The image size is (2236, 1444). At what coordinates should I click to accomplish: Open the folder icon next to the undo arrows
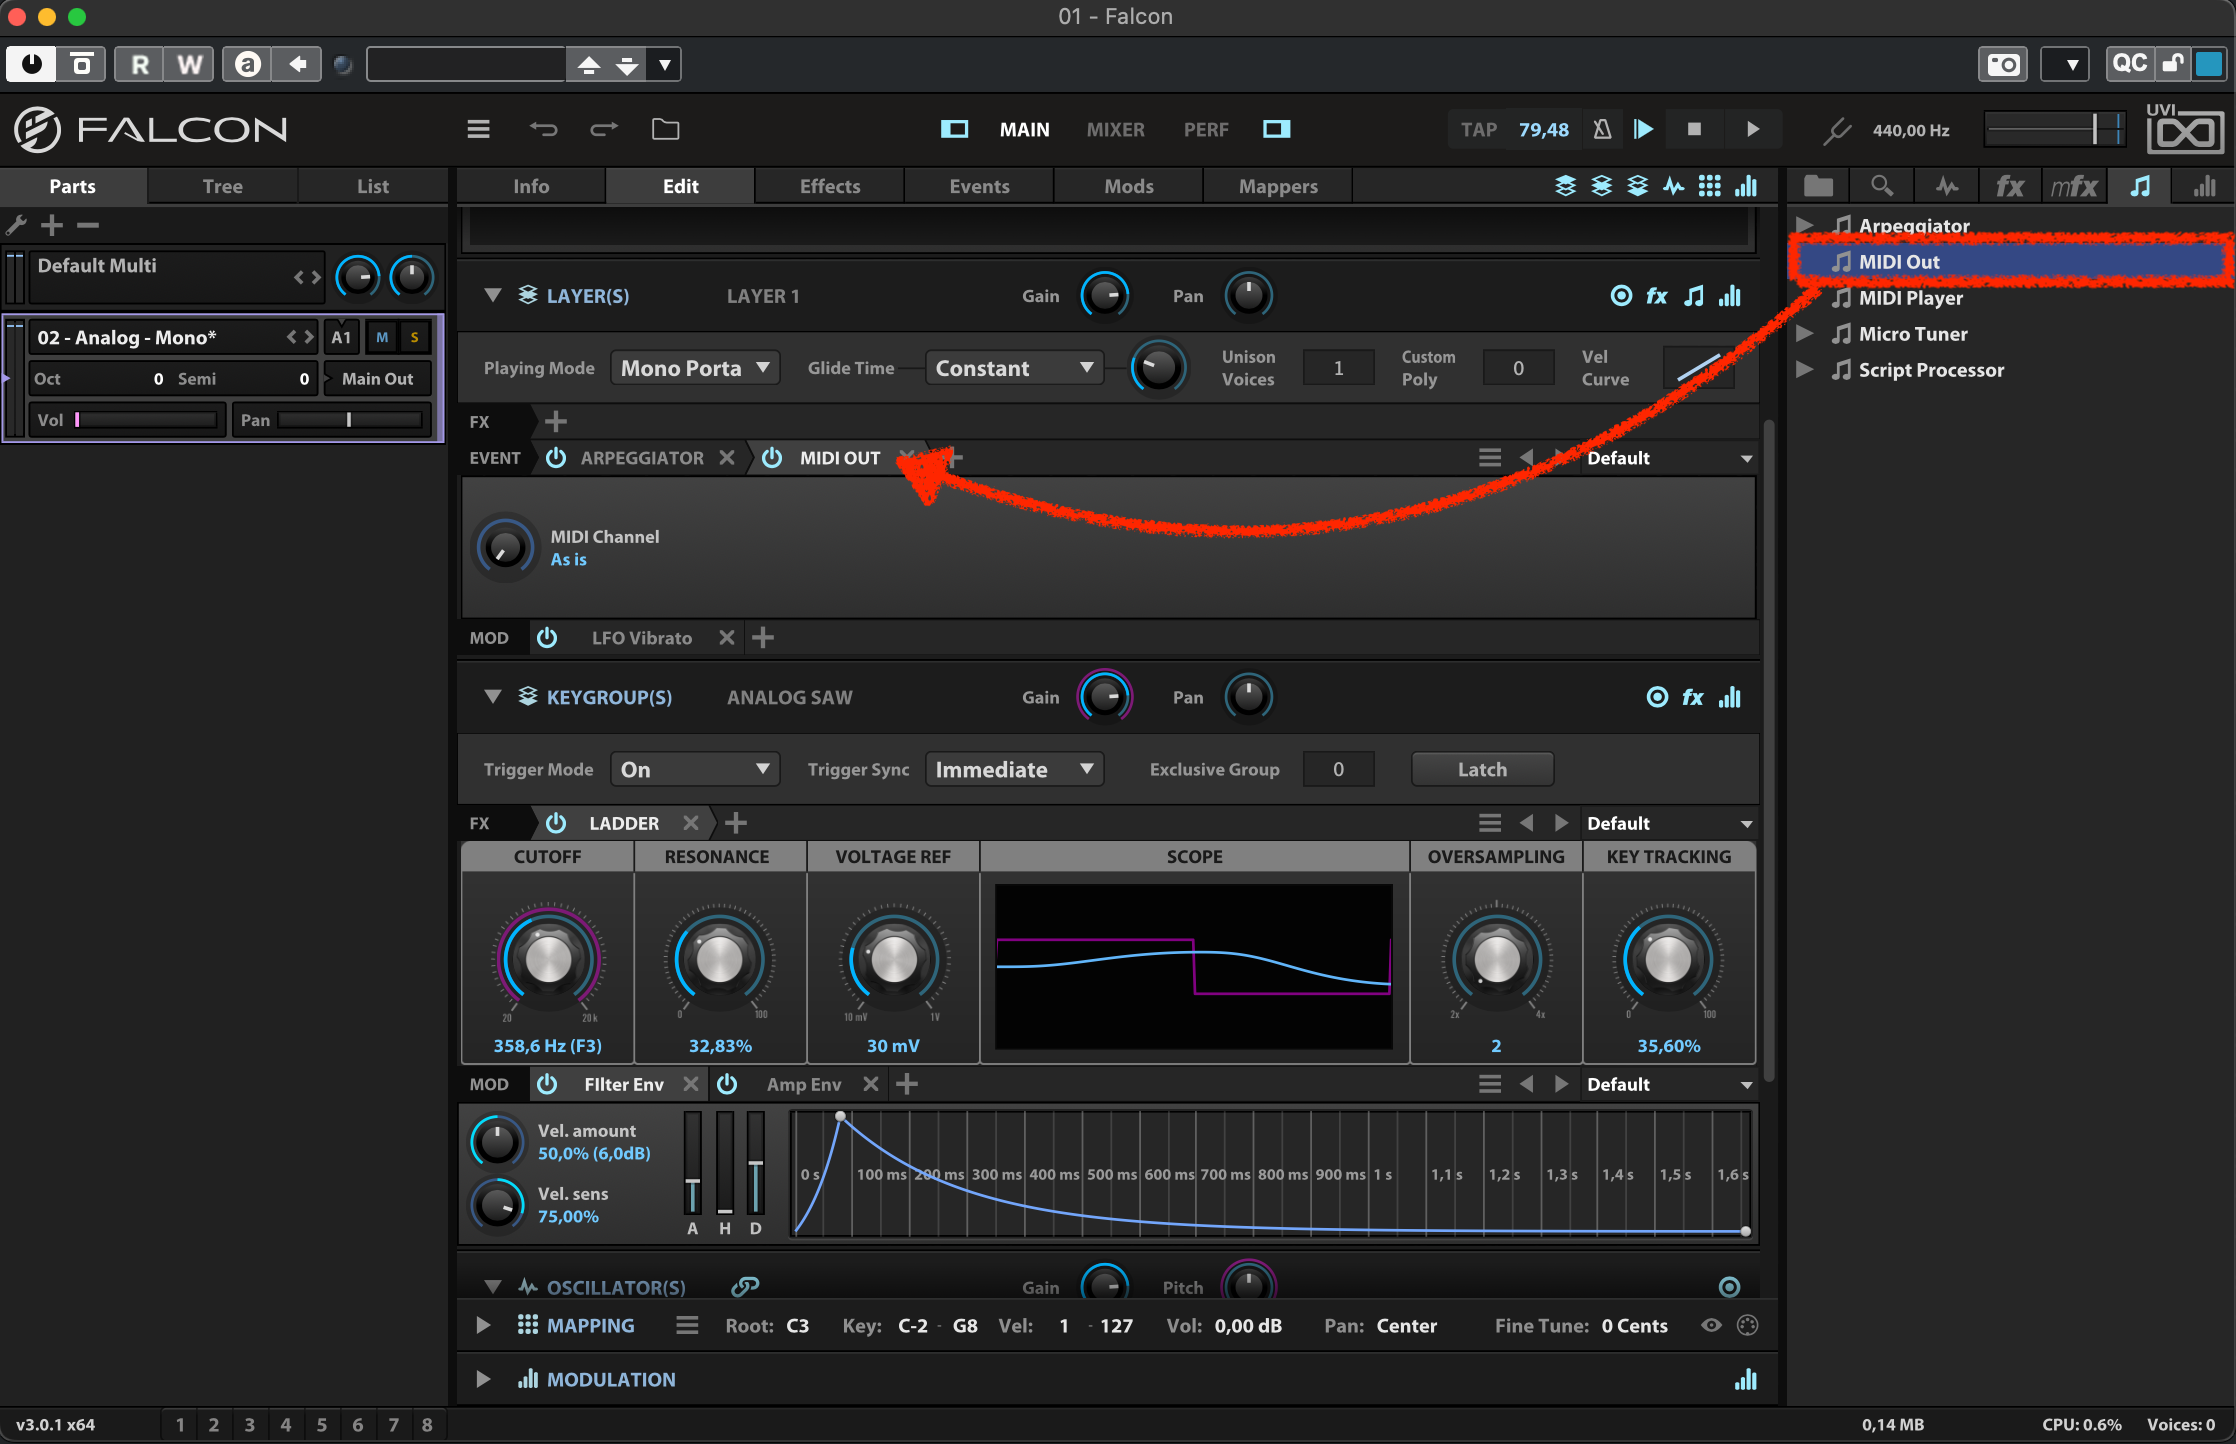point(665,129)
